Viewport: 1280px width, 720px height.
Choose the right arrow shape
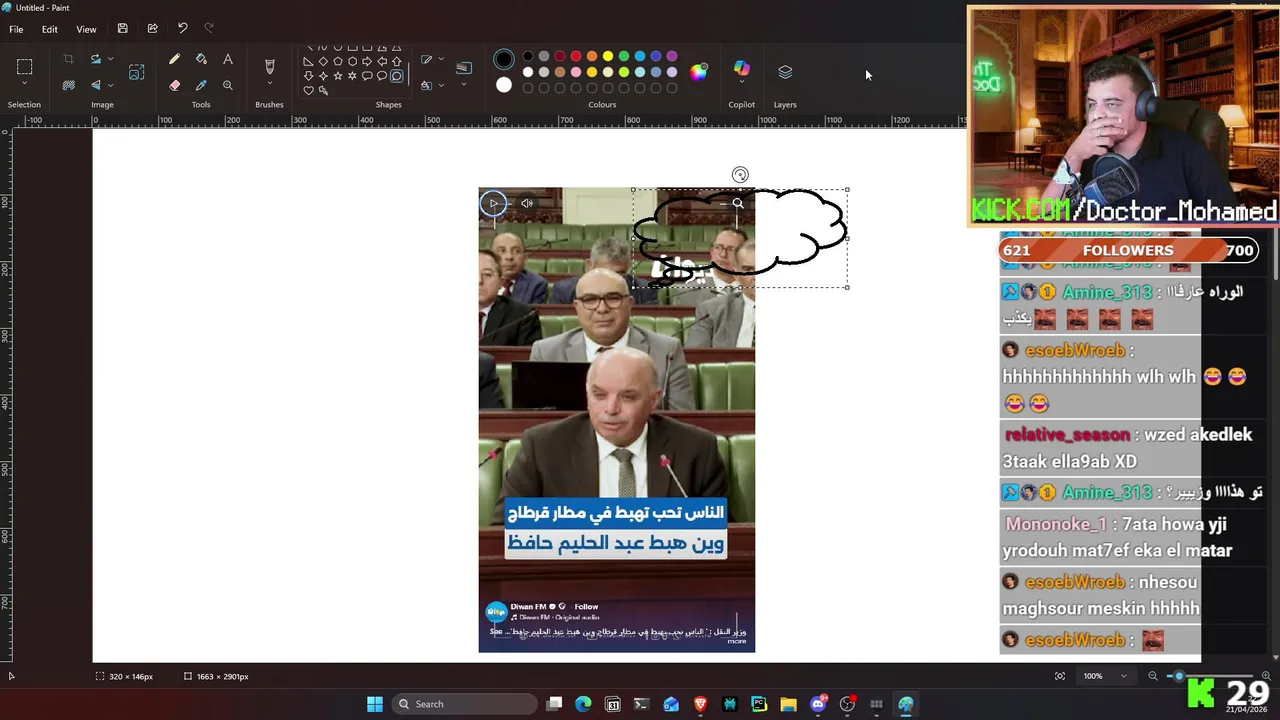(367, 61)
